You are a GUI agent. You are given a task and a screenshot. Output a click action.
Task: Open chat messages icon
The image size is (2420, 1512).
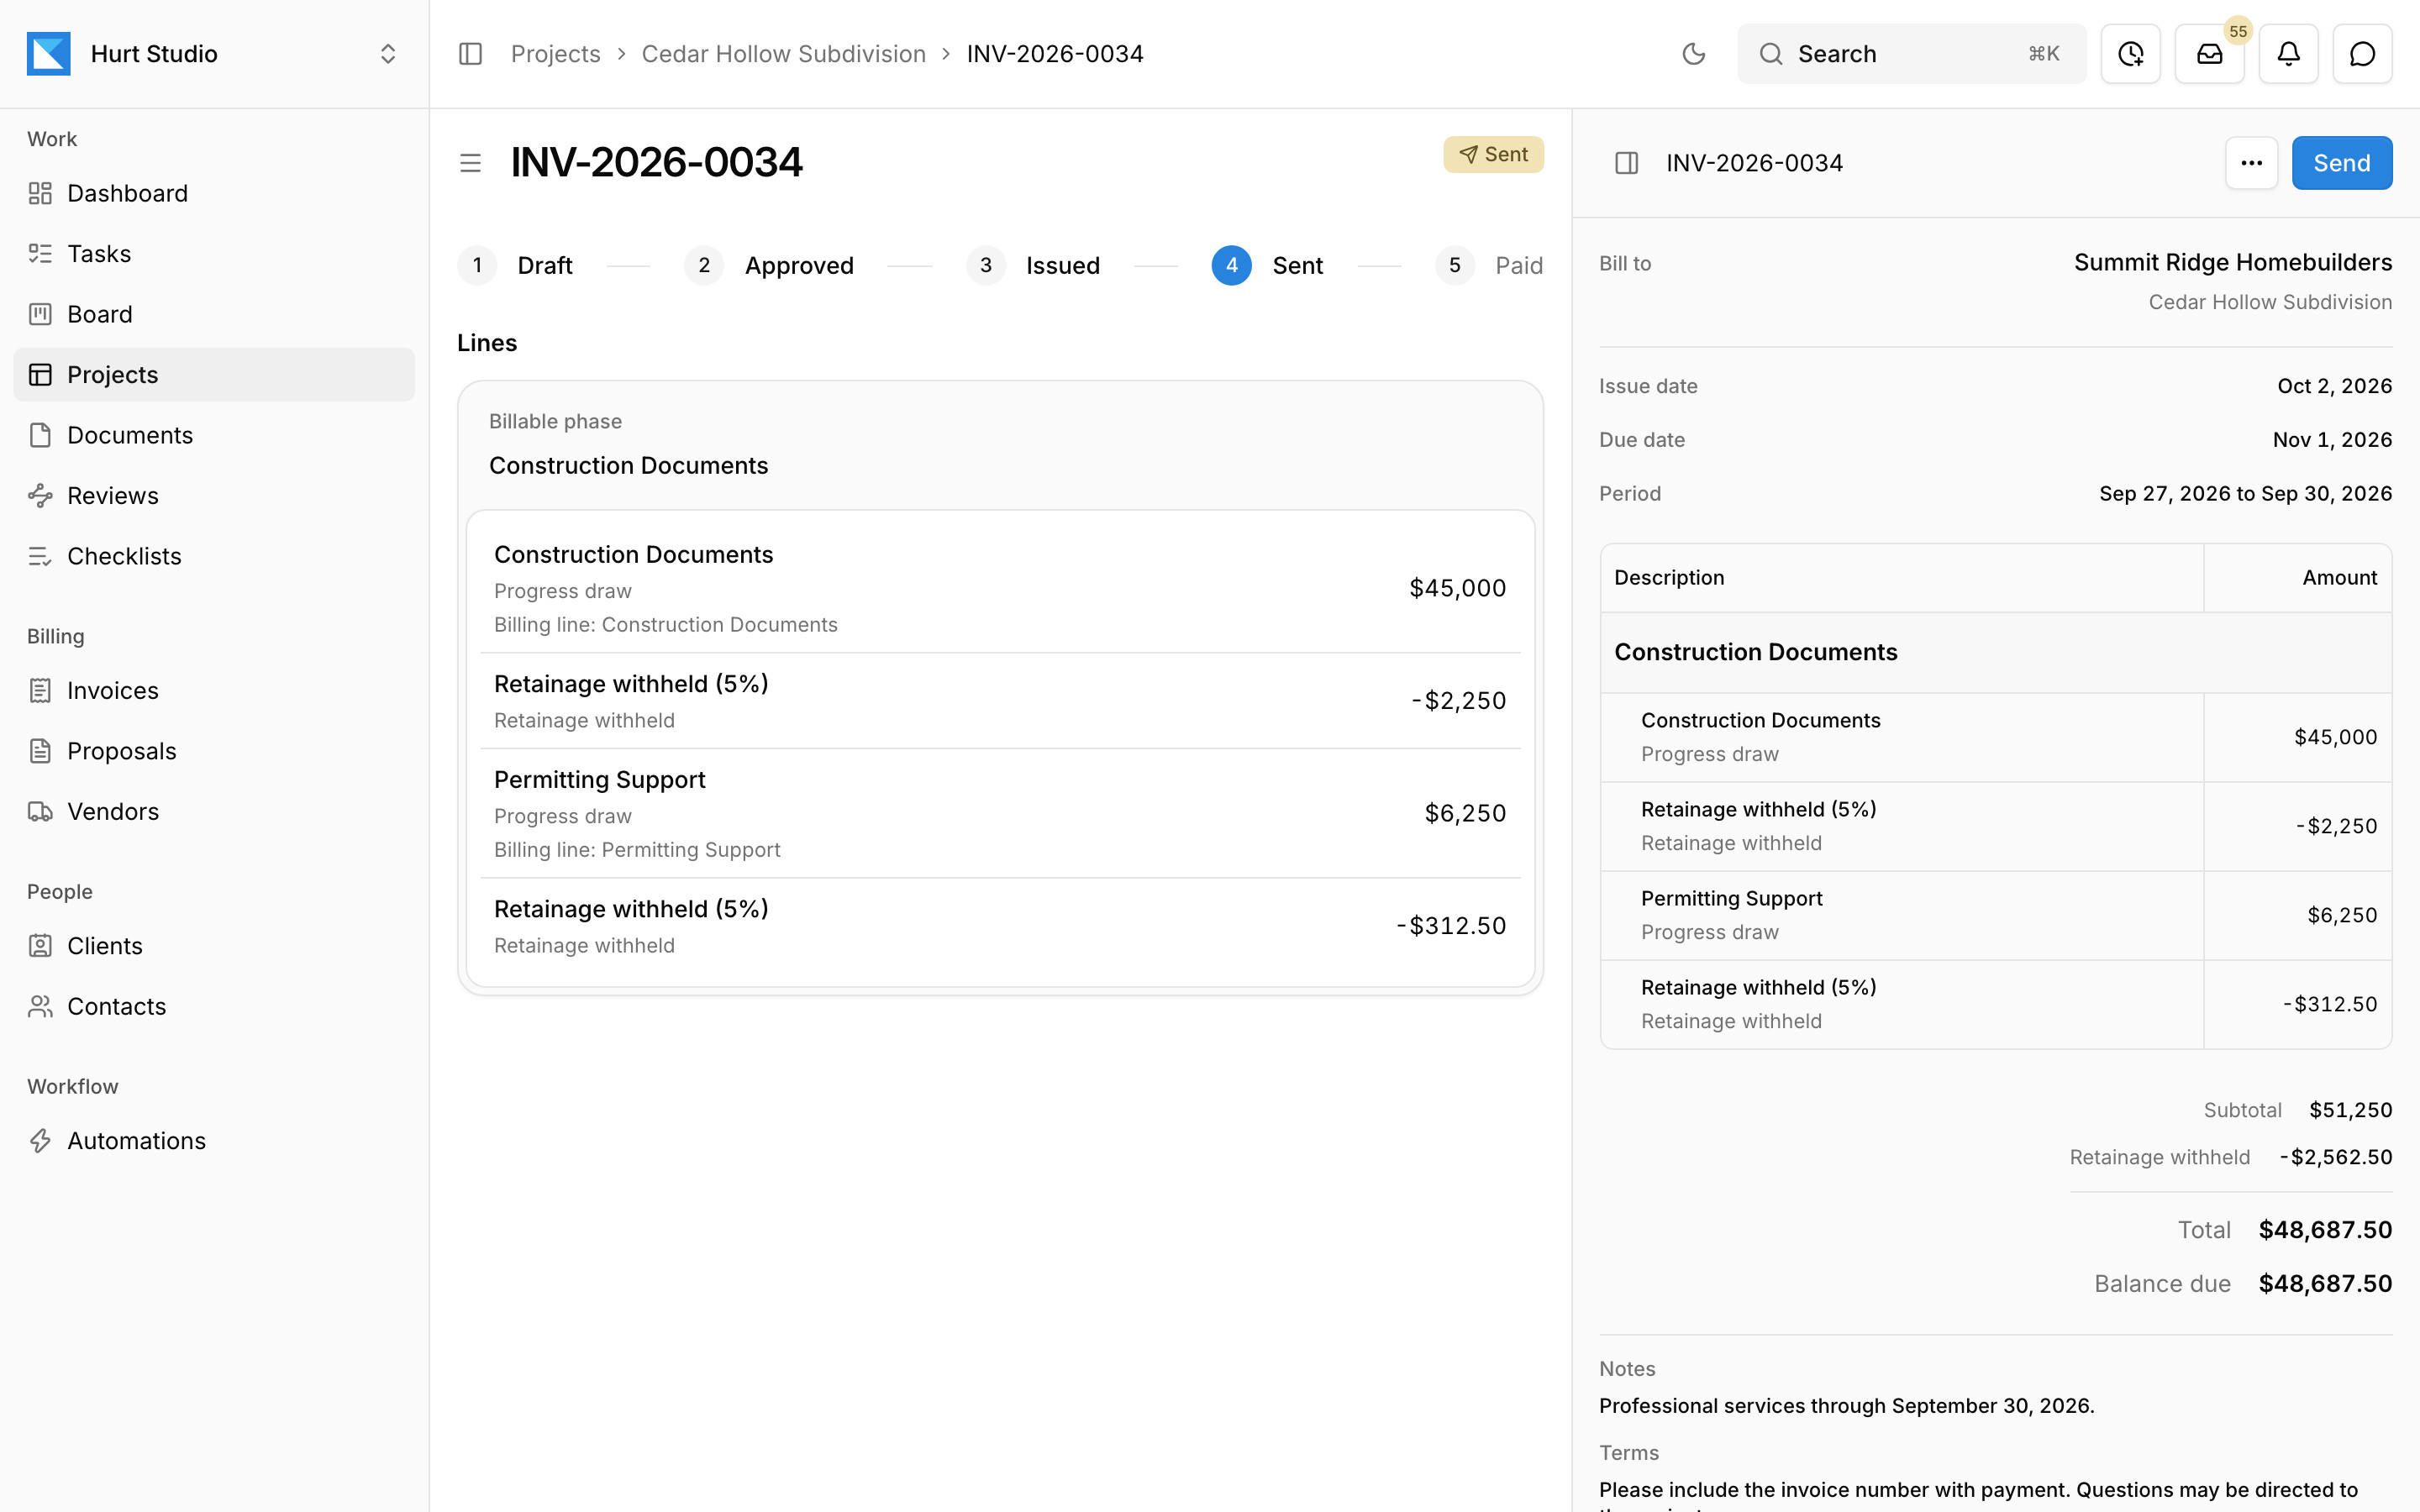pos(2362,54)
